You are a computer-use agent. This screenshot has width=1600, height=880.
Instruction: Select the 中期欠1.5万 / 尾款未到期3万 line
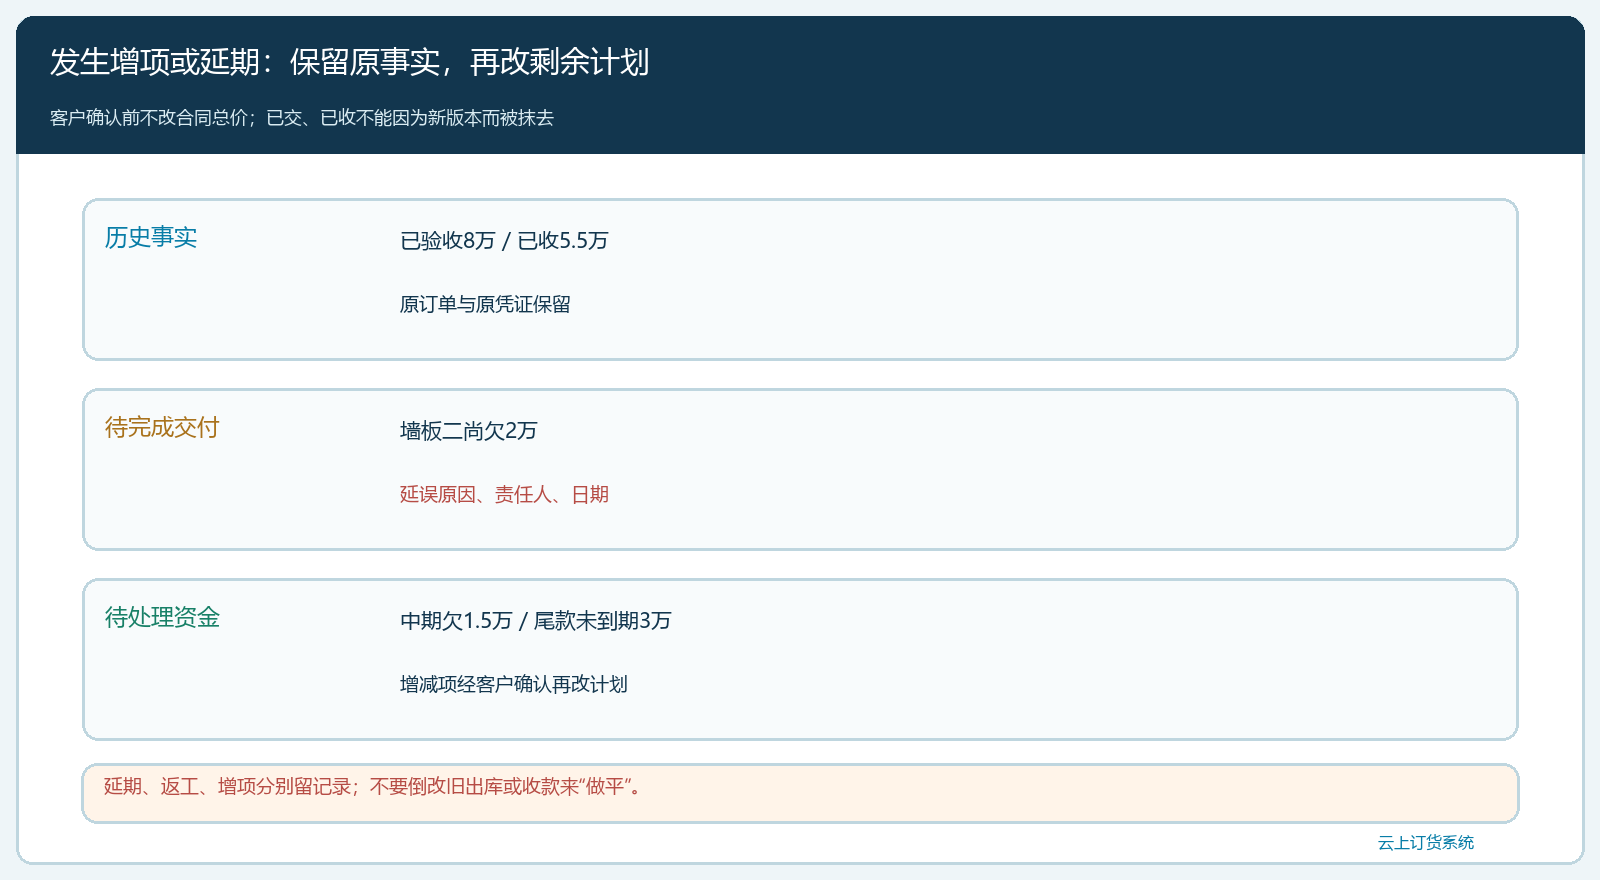(x=536, y=621)
